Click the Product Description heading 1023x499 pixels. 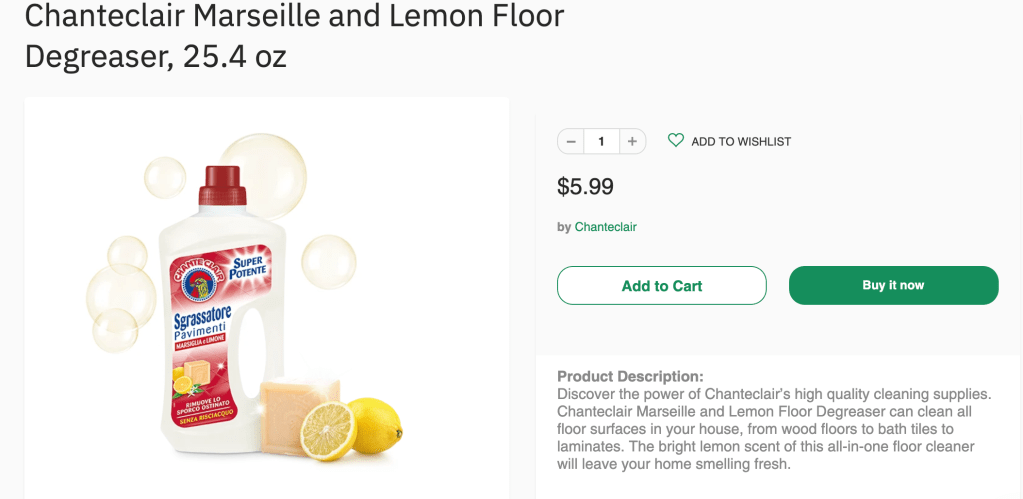tap(630, 376)
